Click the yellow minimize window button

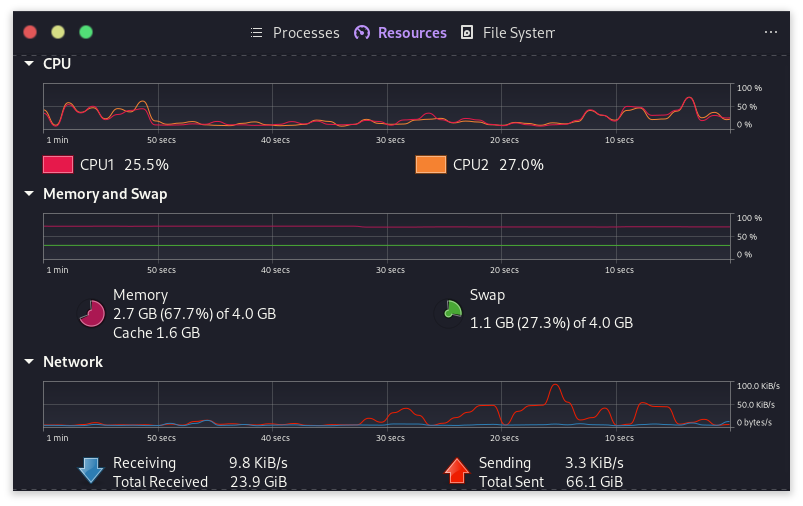pyautogui.click(x=58, y=32)
